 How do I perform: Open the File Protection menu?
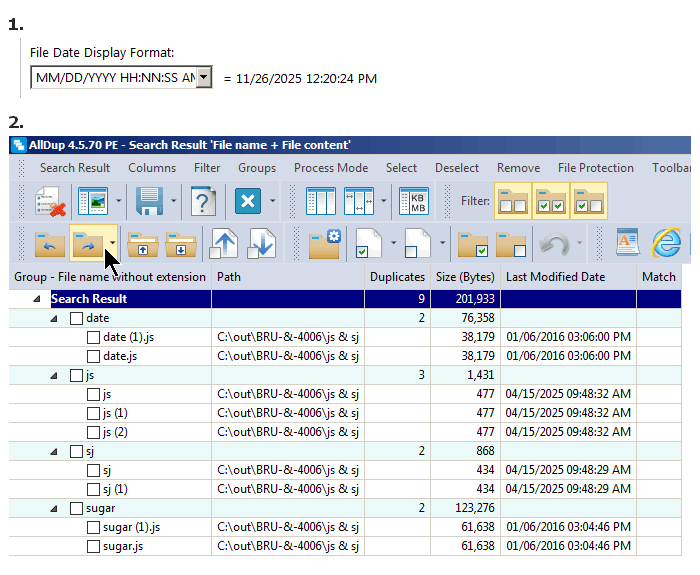[x=595, y=168]
